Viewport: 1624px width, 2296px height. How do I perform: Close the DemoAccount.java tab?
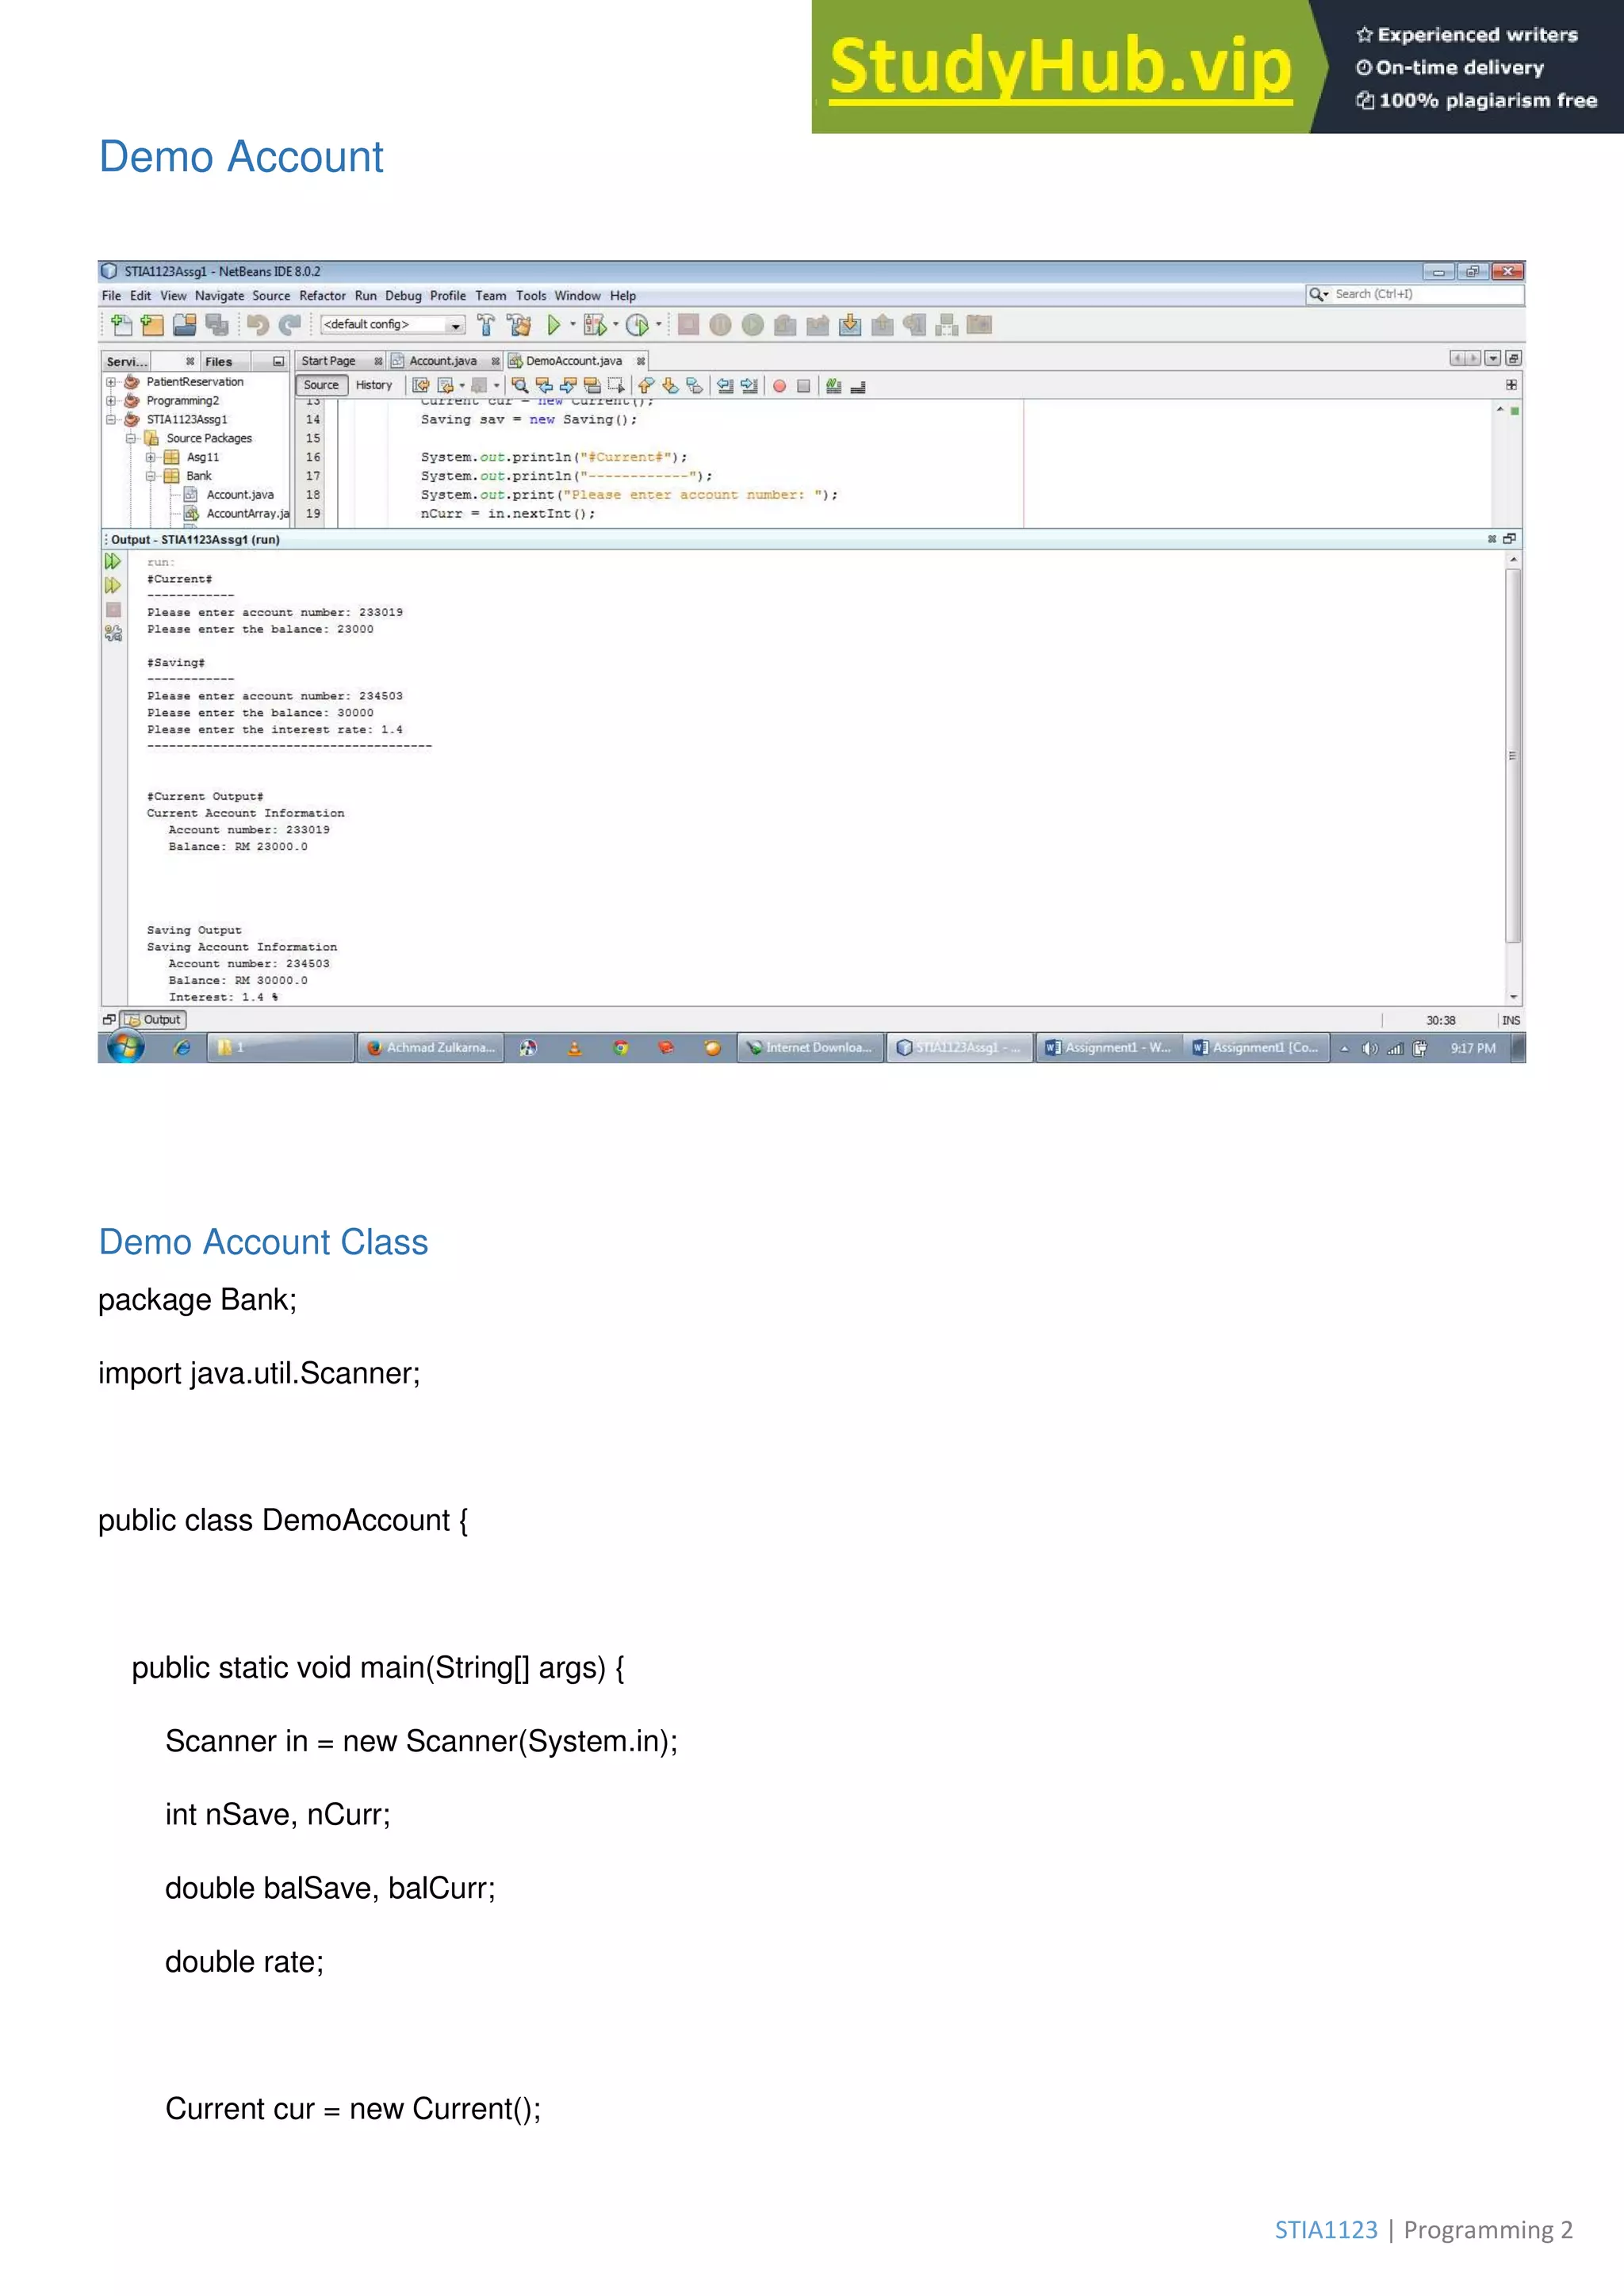pyautogui.click(x=641, y=361)
